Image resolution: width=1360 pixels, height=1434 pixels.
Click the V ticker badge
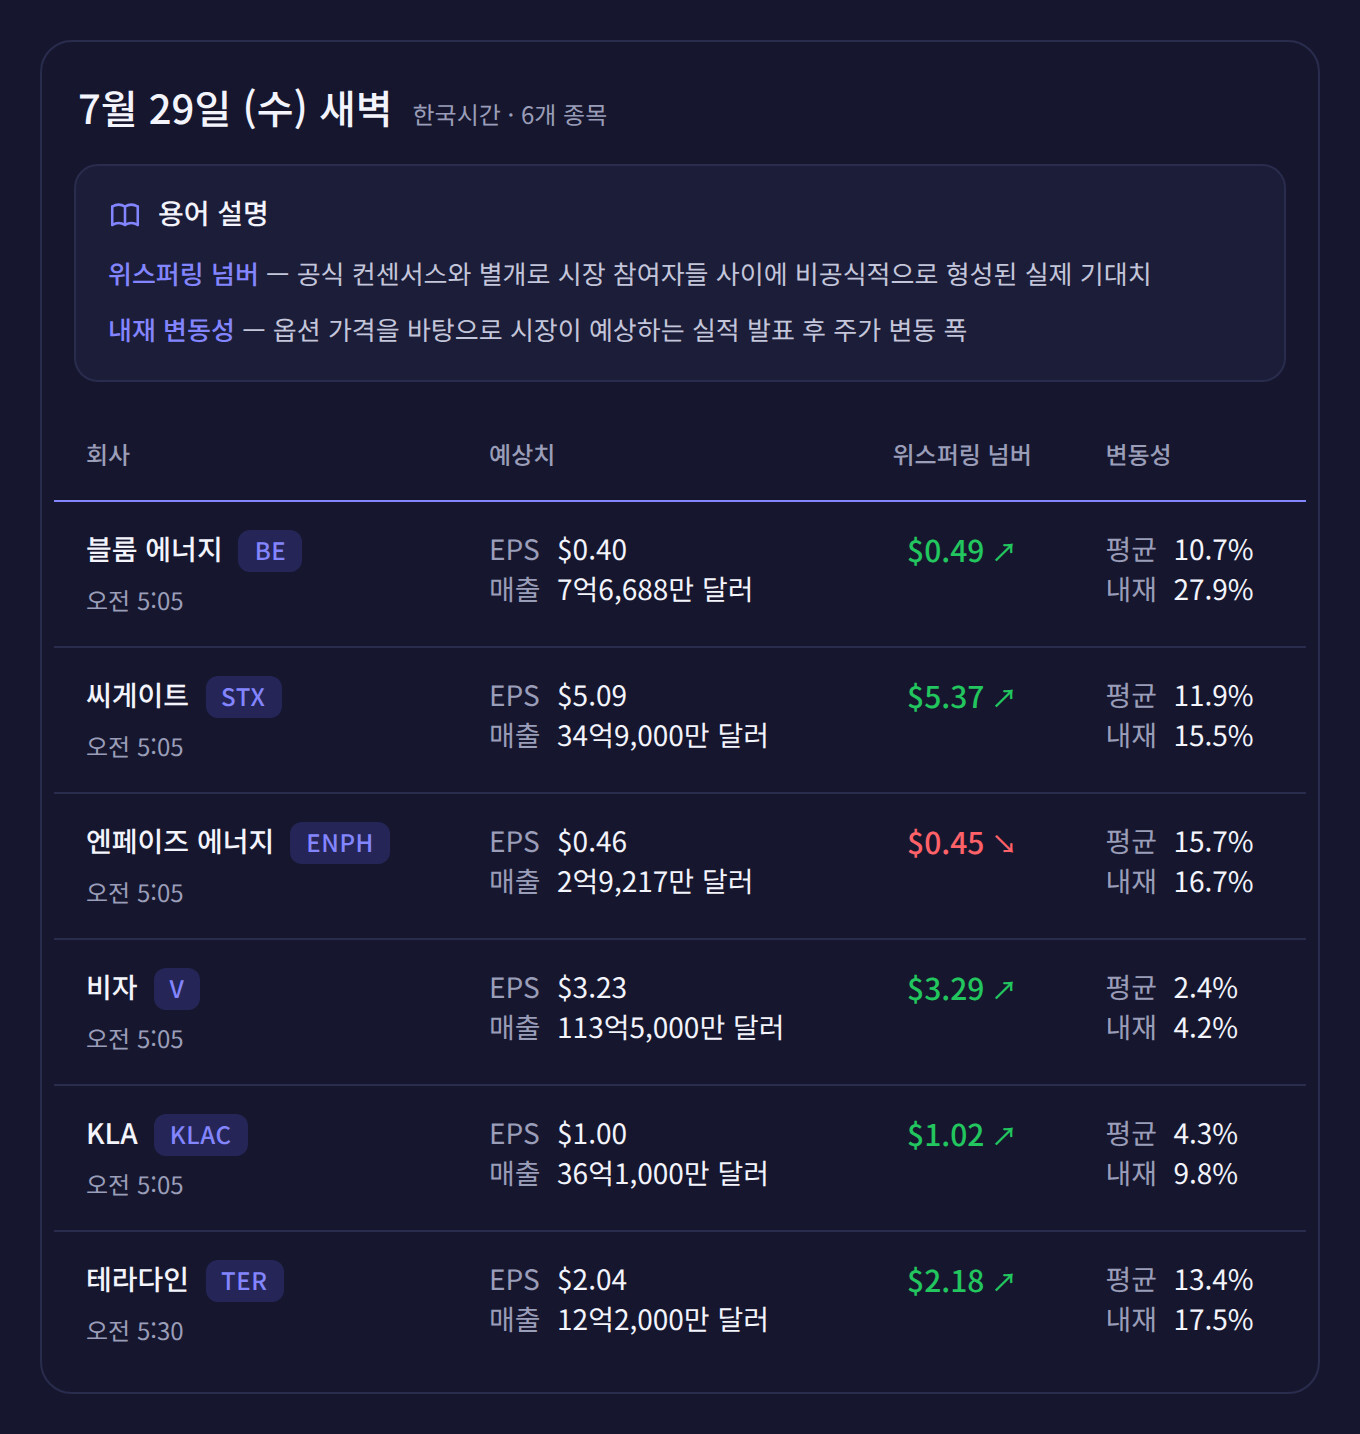pos(177,989)
